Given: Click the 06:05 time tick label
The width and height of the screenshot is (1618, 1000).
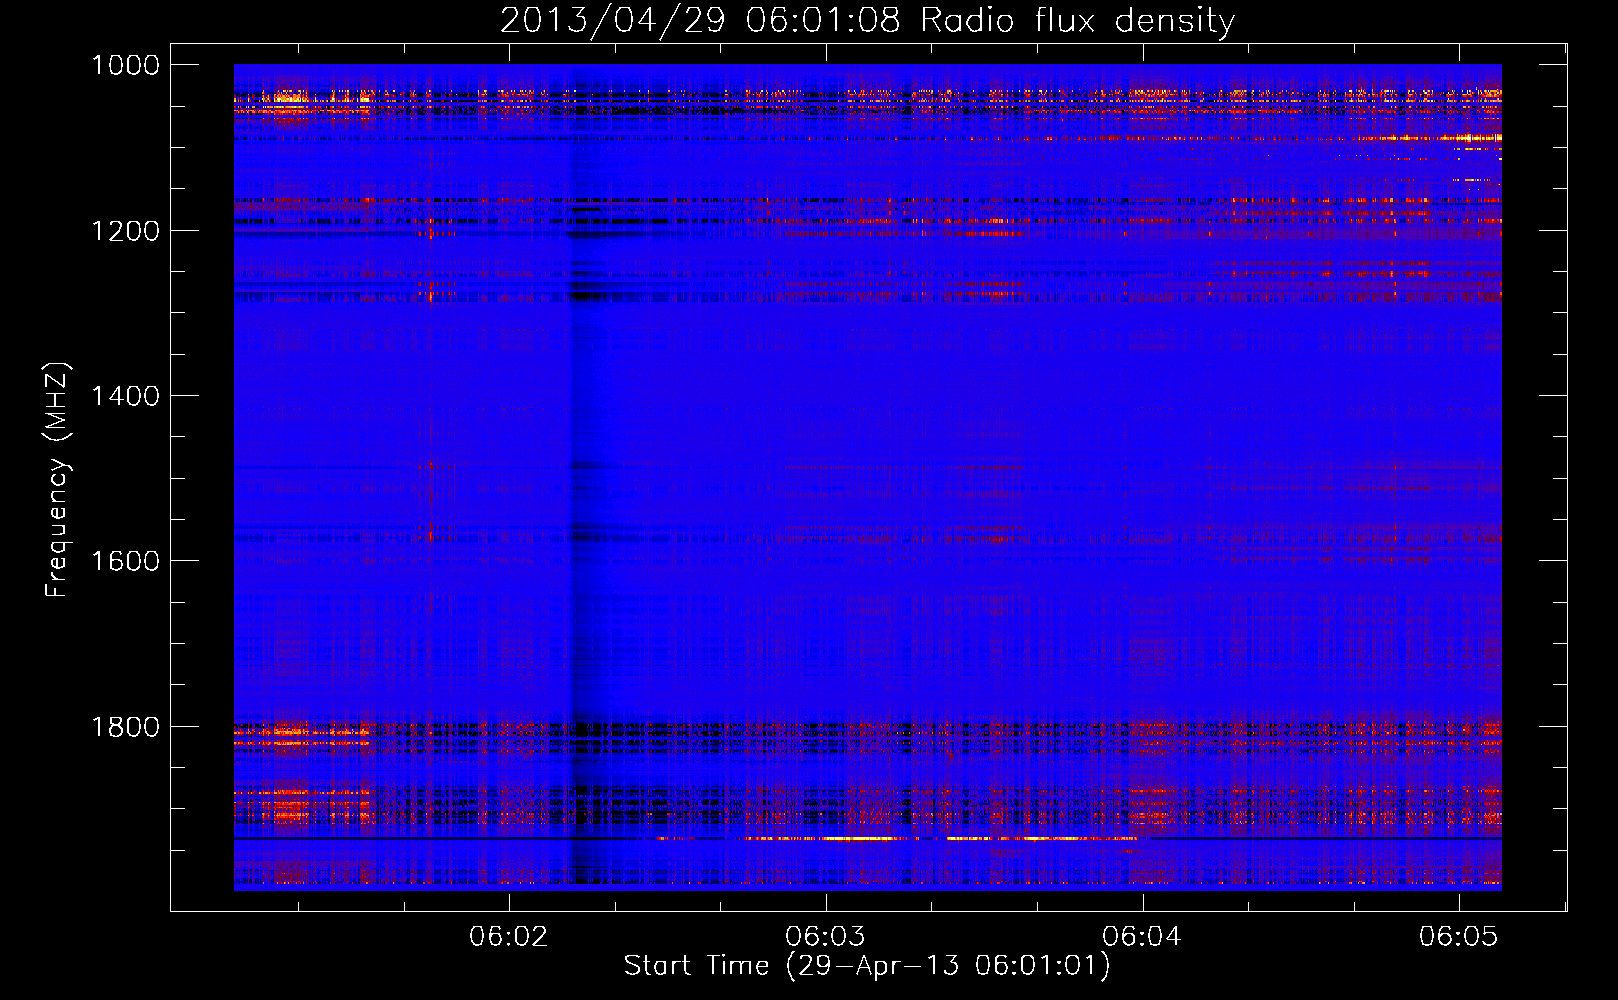Looking at the screenshot, I should (1459, 937).
